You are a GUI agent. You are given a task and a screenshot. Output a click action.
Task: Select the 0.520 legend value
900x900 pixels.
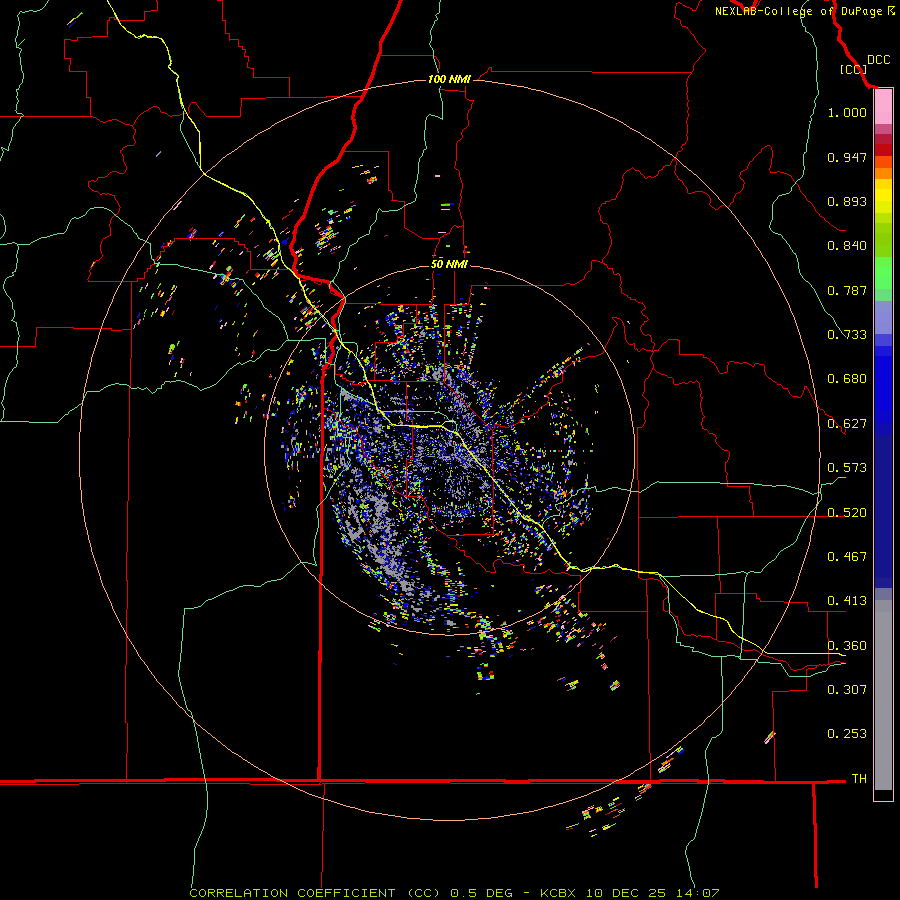(x=847, y=513)
